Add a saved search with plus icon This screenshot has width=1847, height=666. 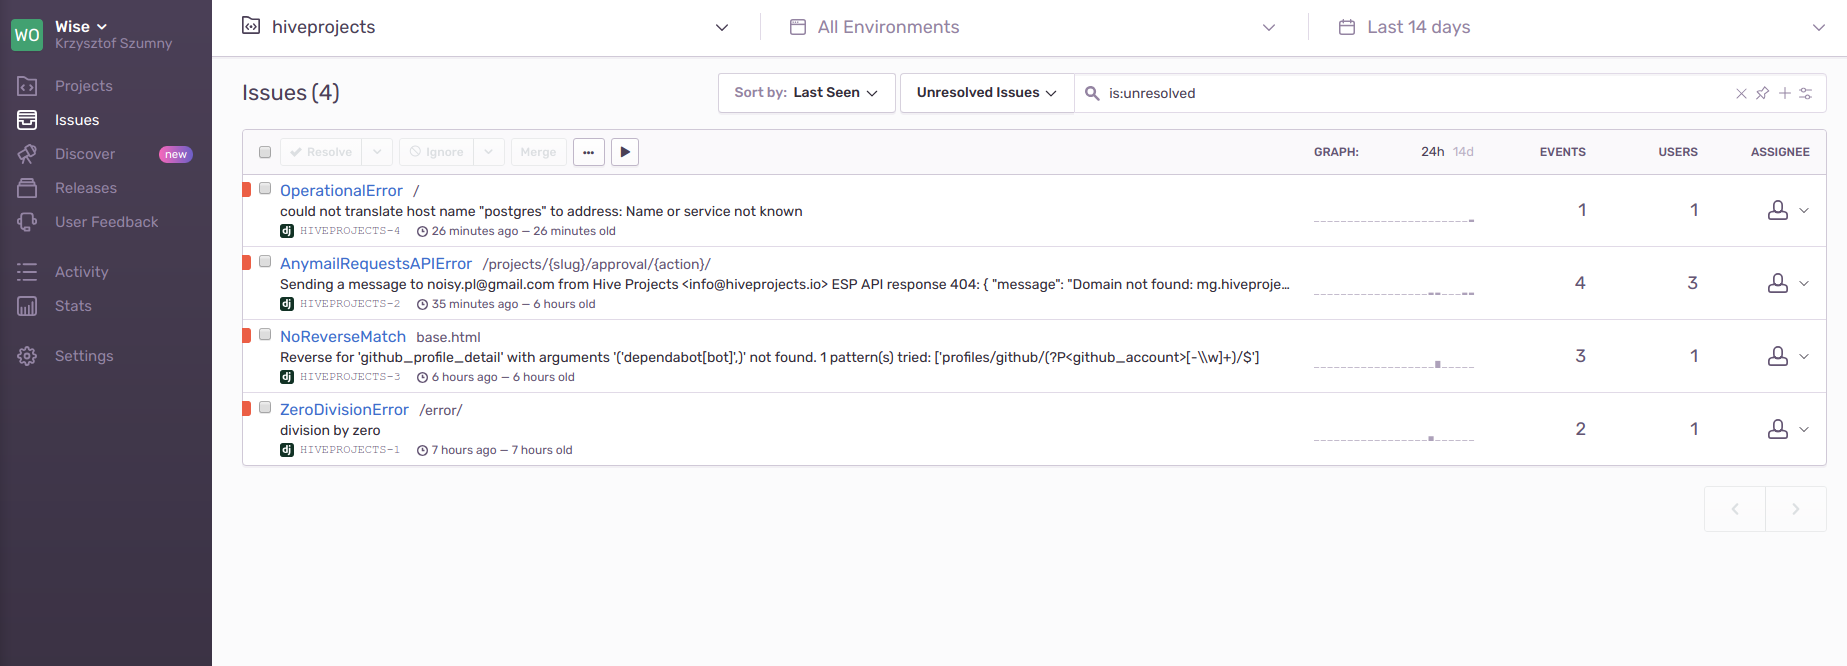coord(1784,93)
